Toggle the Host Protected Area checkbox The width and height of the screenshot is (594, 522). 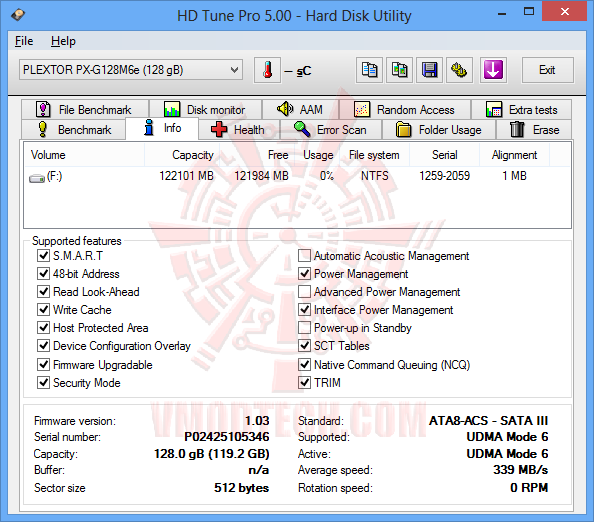coord(43,327)
